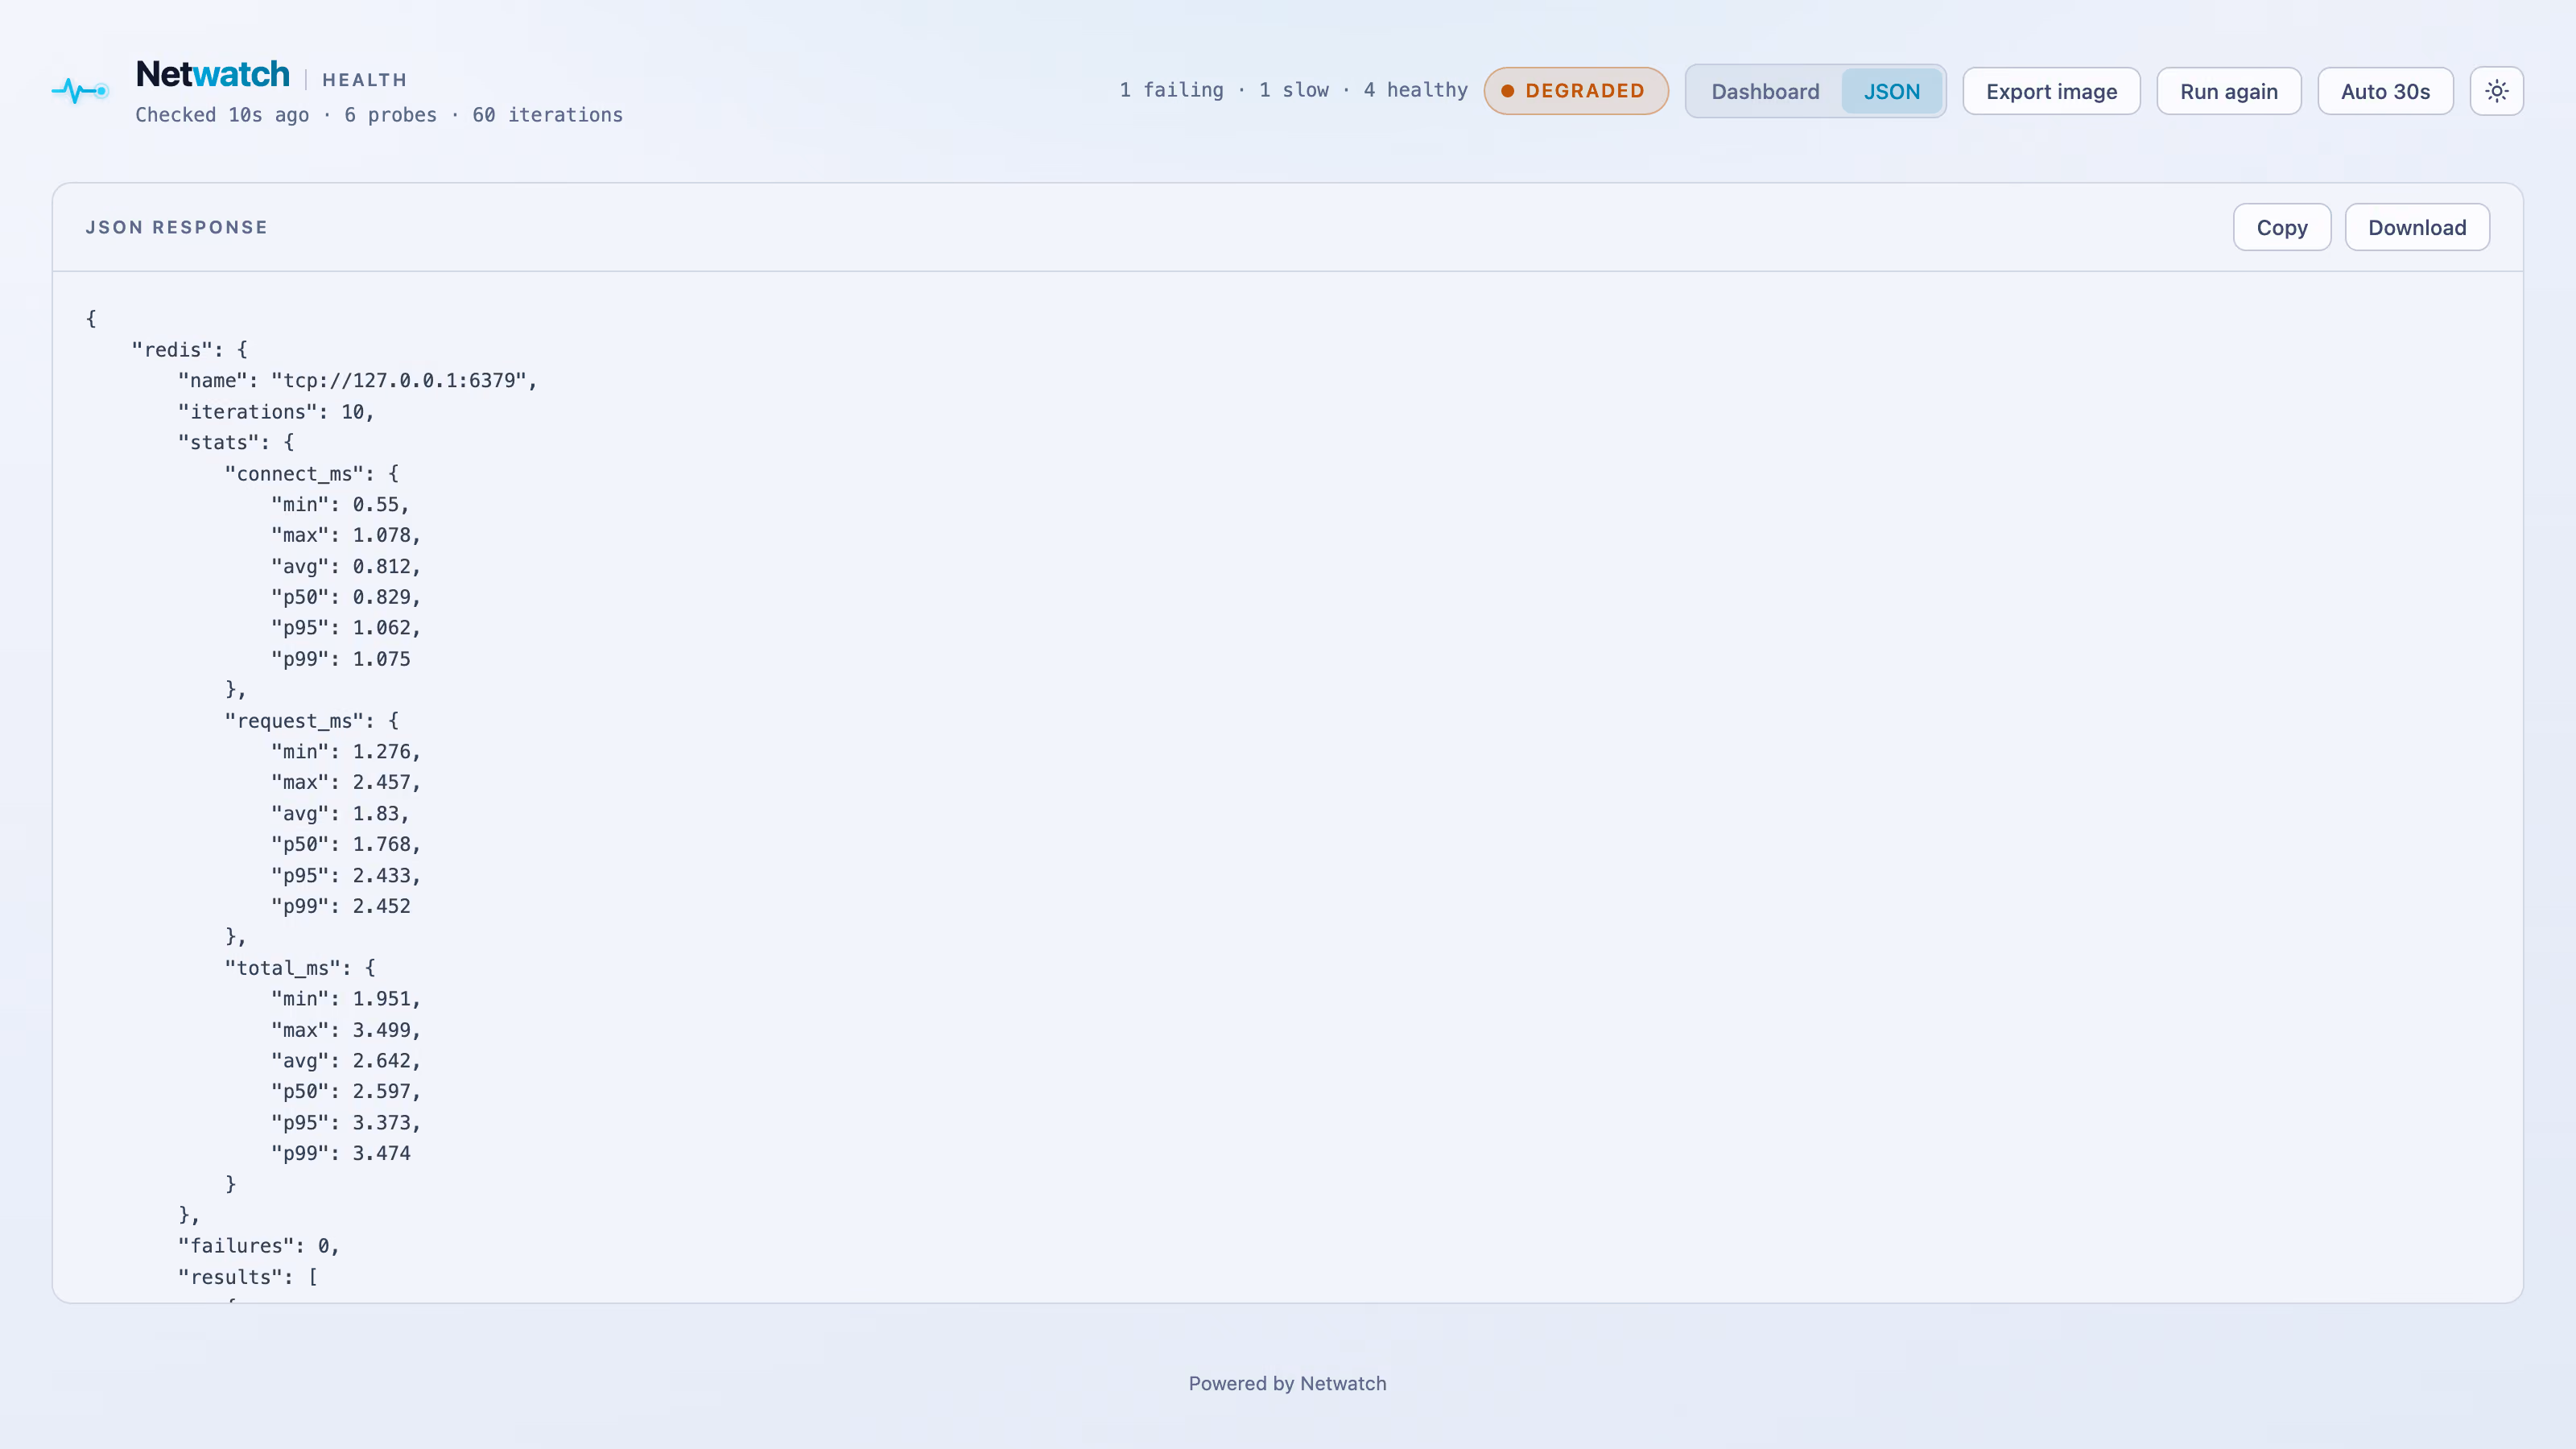Click the "redis": { line in the JSON
Viewport: 2576px width, 1449px height.
pyautogui.click(x=189, y=350)
